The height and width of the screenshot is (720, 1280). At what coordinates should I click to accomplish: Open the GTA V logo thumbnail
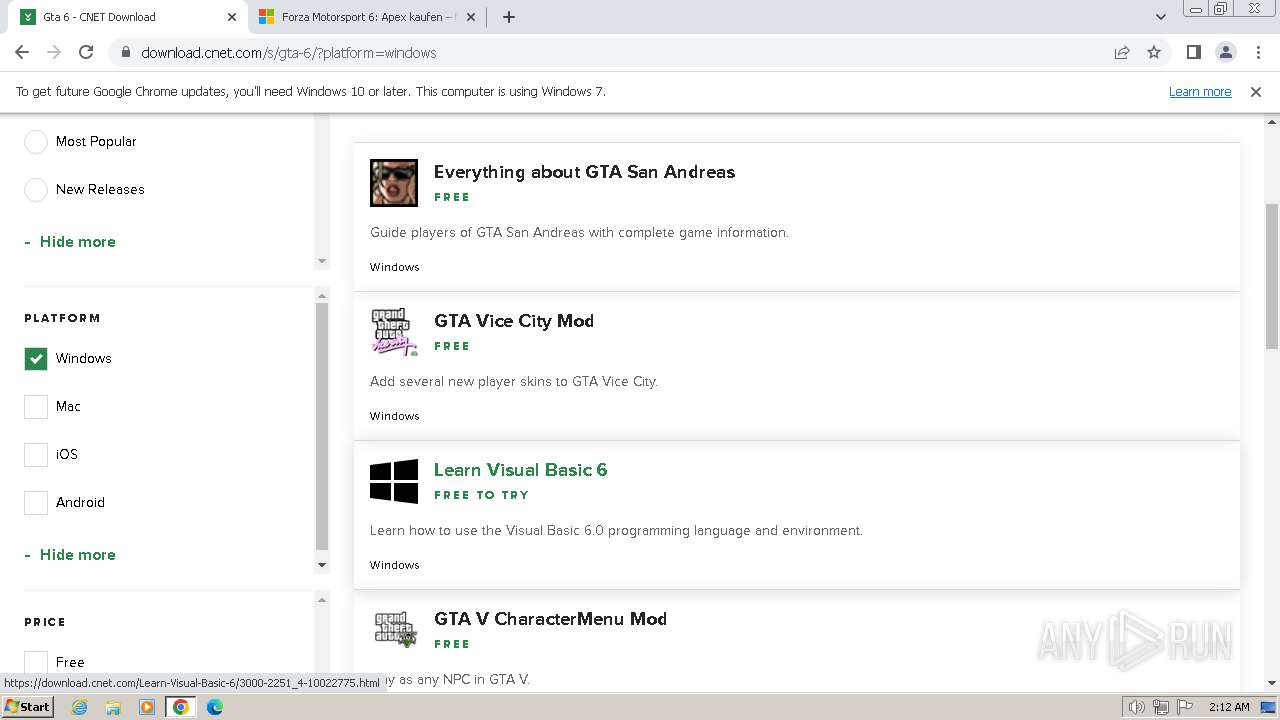pyautogui.click(x=394, y=630)
